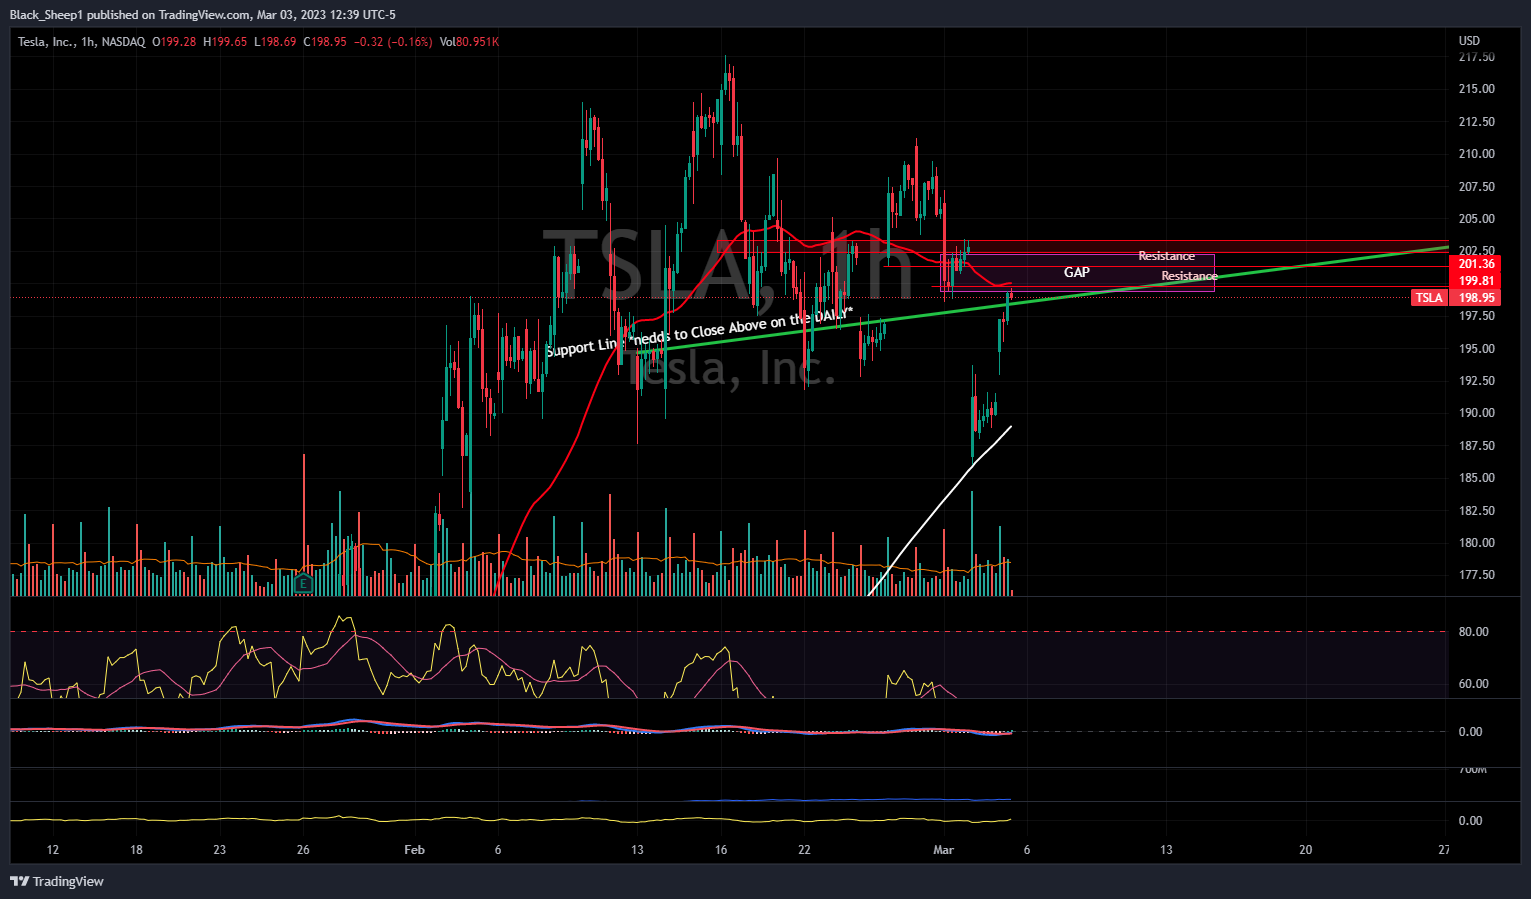This screenshot has height=899, width=1531.
Task: Click the 199.81 red price label
Action: pos(1476,281)
